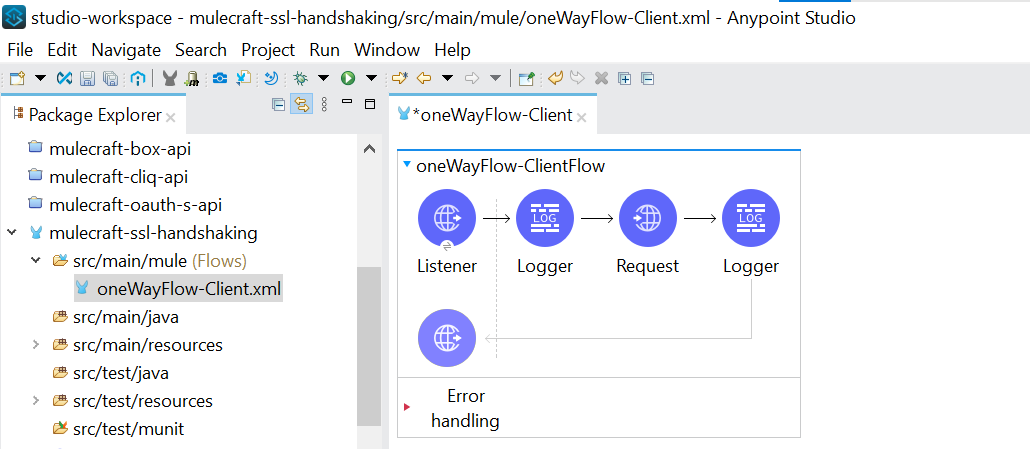Switch to the oneWayFlow-Client editor tab

tap(493, 115)
